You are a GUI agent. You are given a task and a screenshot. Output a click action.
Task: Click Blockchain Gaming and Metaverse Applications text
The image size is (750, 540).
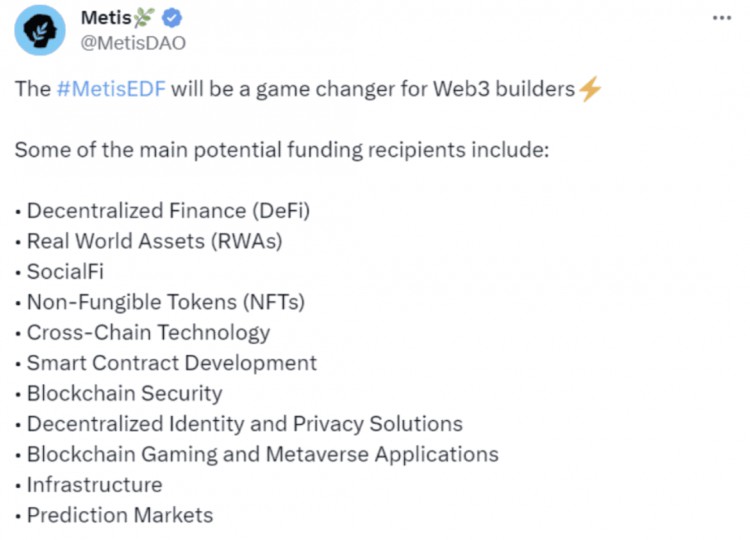pyautogui.click(x=263, y=455)
